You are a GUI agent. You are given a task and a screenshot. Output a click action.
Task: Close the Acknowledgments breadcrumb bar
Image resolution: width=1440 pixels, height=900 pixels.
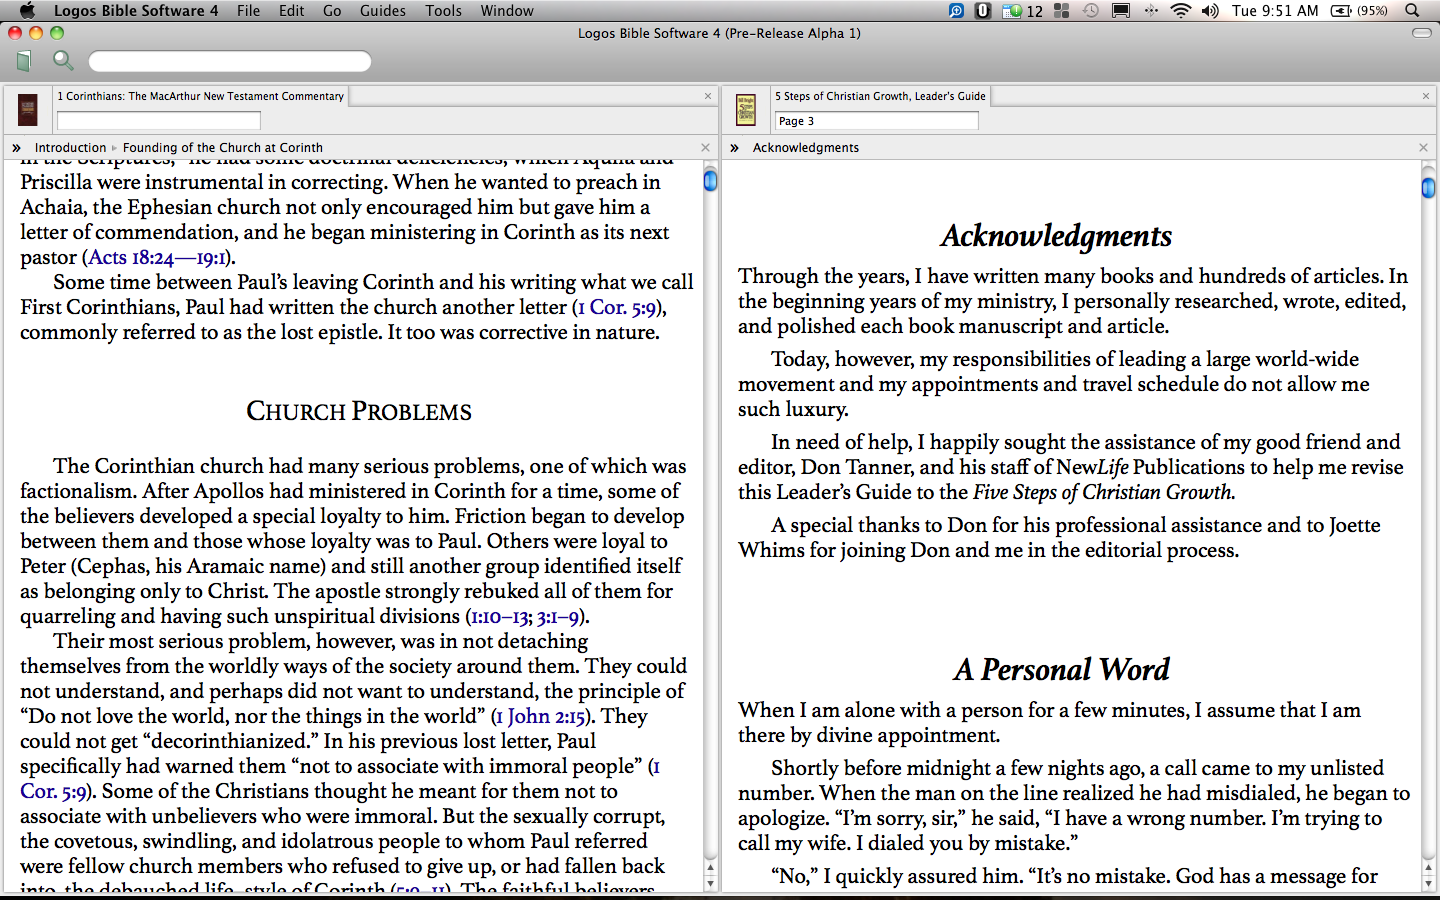pos(1423,147)
